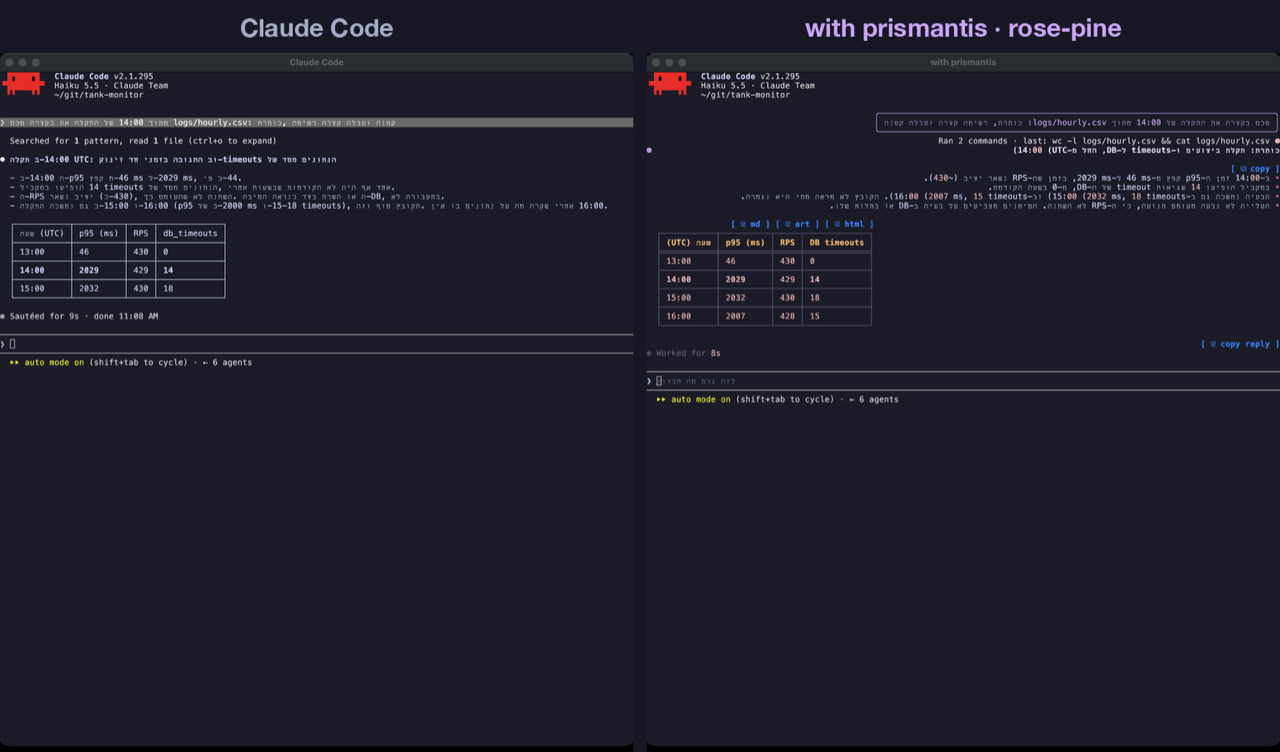Copy the table as html in prismantis window

click(x=849, y=224)
